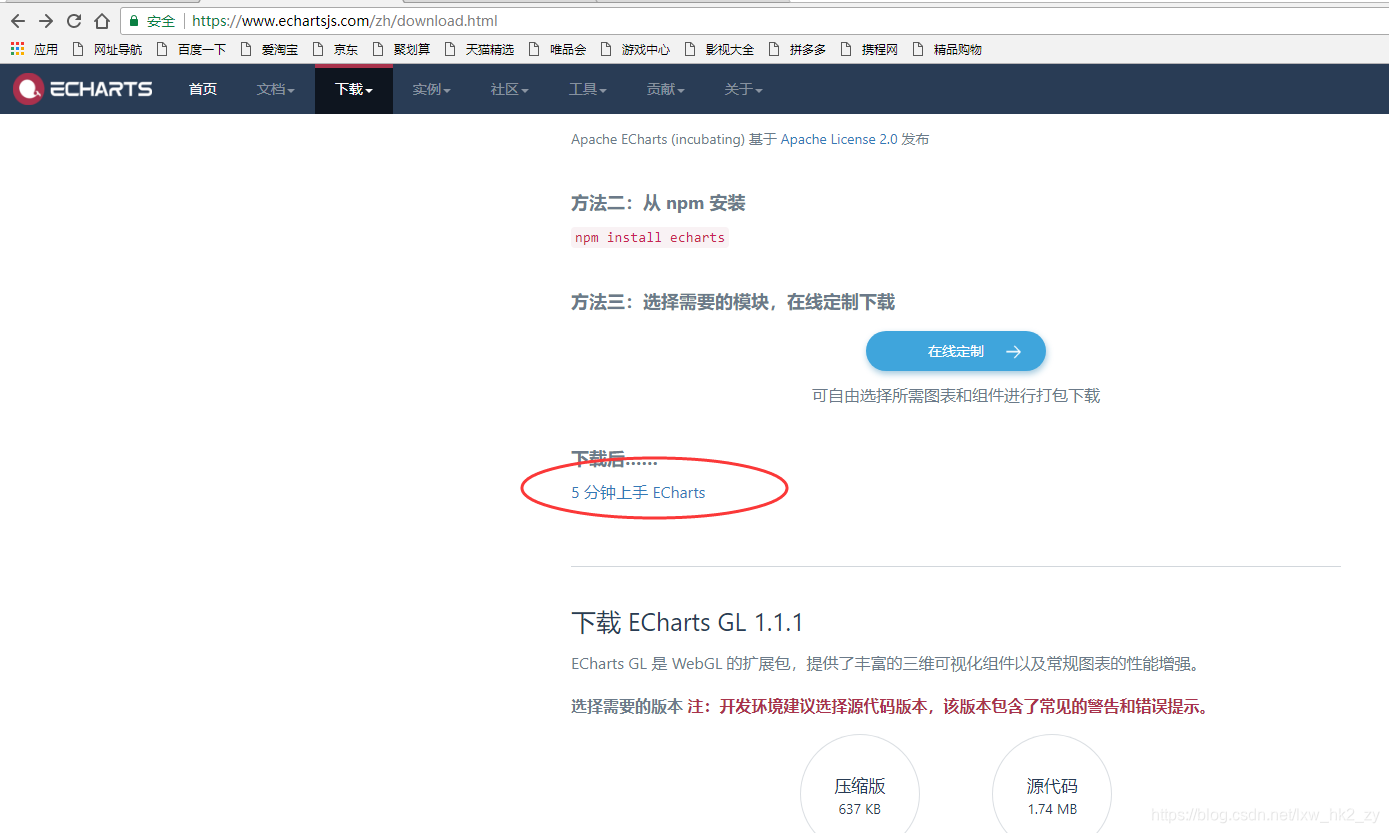Open the 携程网 bookmark
Viewport: 1389px width, 833px height.
[869, 49]
